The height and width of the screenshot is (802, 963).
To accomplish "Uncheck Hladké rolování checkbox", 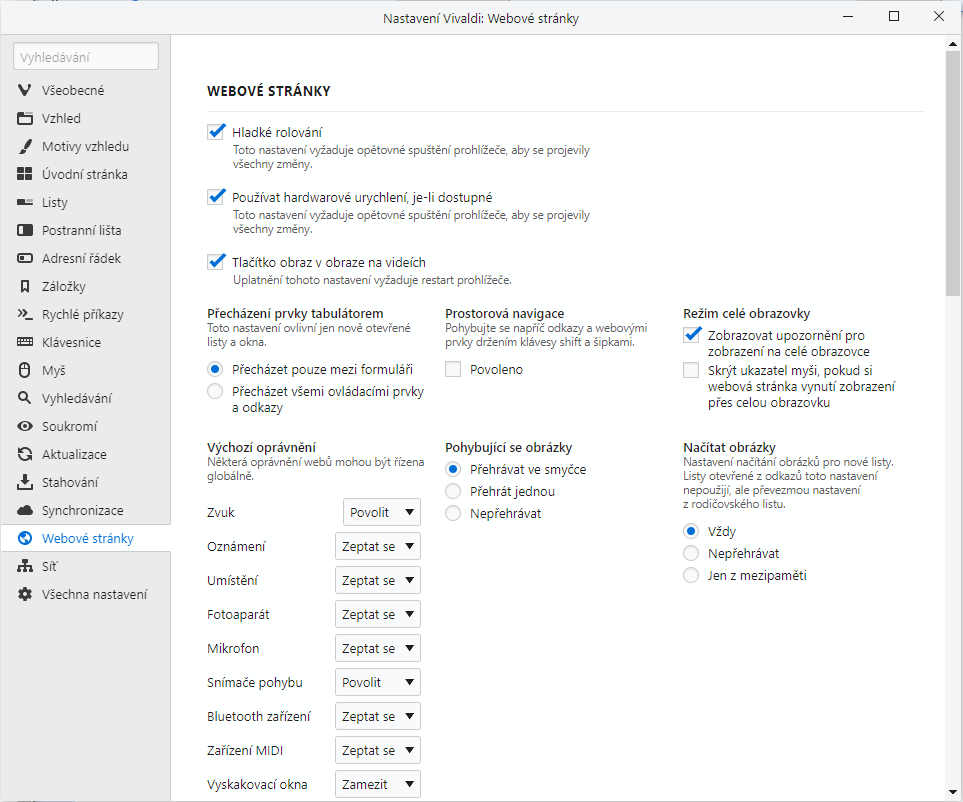I will [216, 131].
